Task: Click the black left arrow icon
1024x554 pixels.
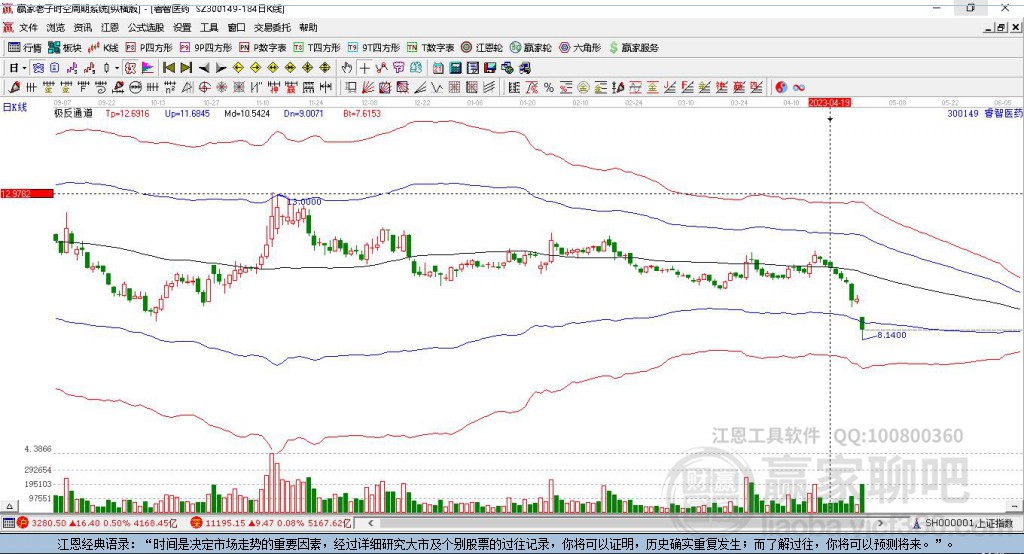Action: point(204,68)
